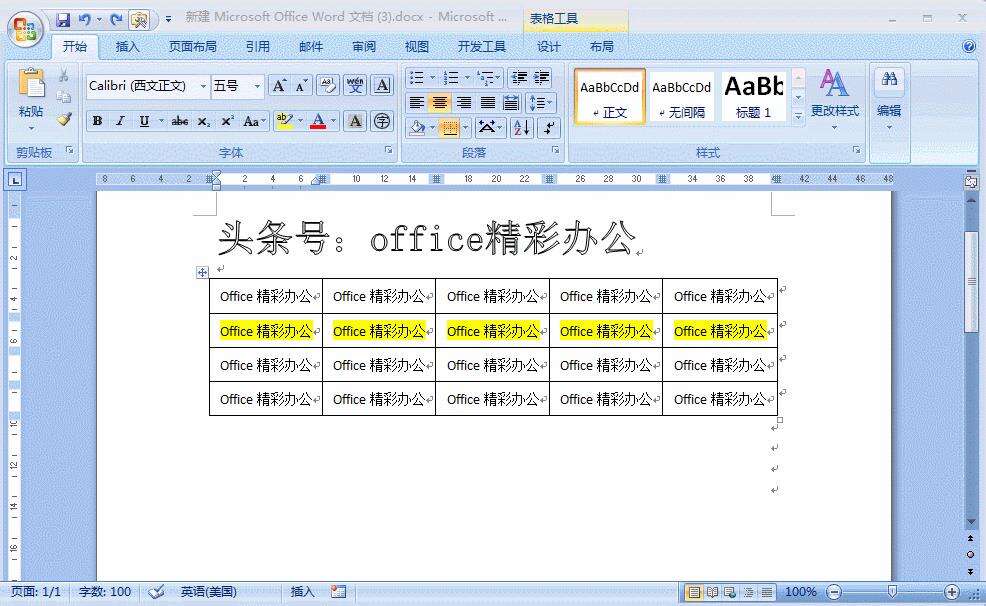Viewport: 986px width, 606px height.
Task: Open the multilevel list dropdown
Action: pos(489,77)
